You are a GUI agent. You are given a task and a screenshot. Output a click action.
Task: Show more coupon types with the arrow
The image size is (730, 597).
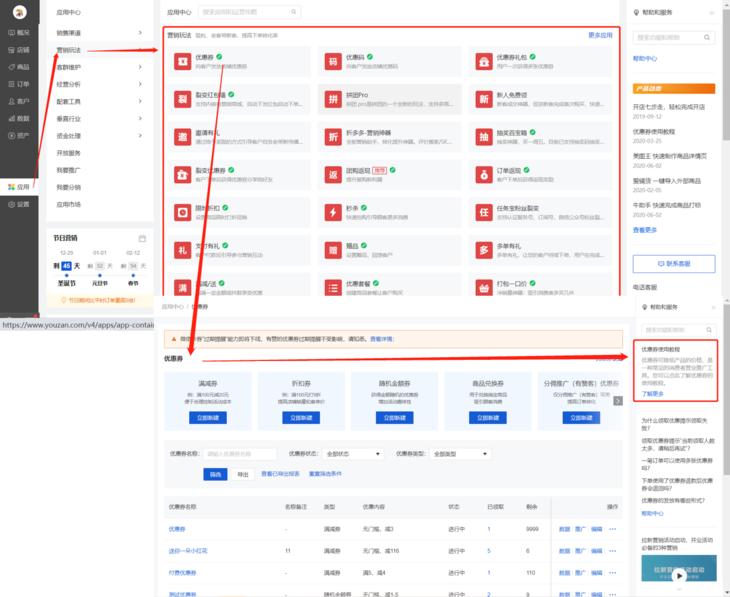[x=618, y=401]
